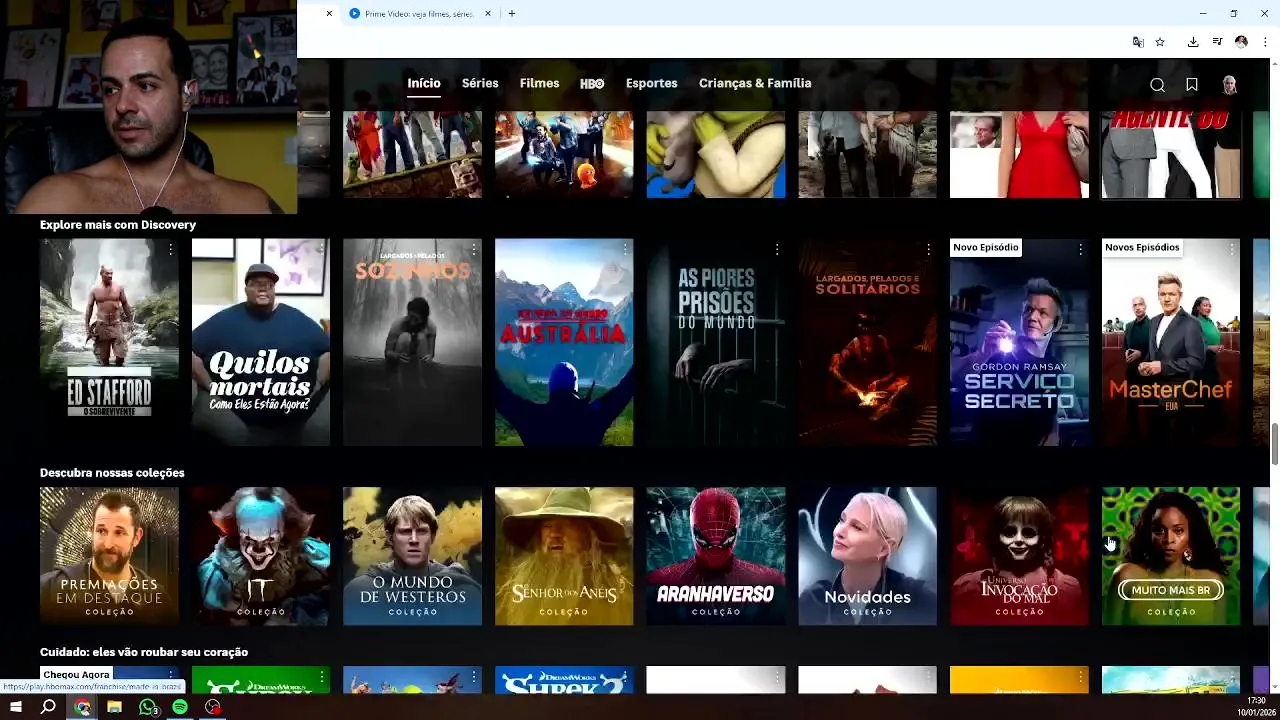Open the Novidades collection card
This screenshot has height=720, width=1280.
[867, 556]
